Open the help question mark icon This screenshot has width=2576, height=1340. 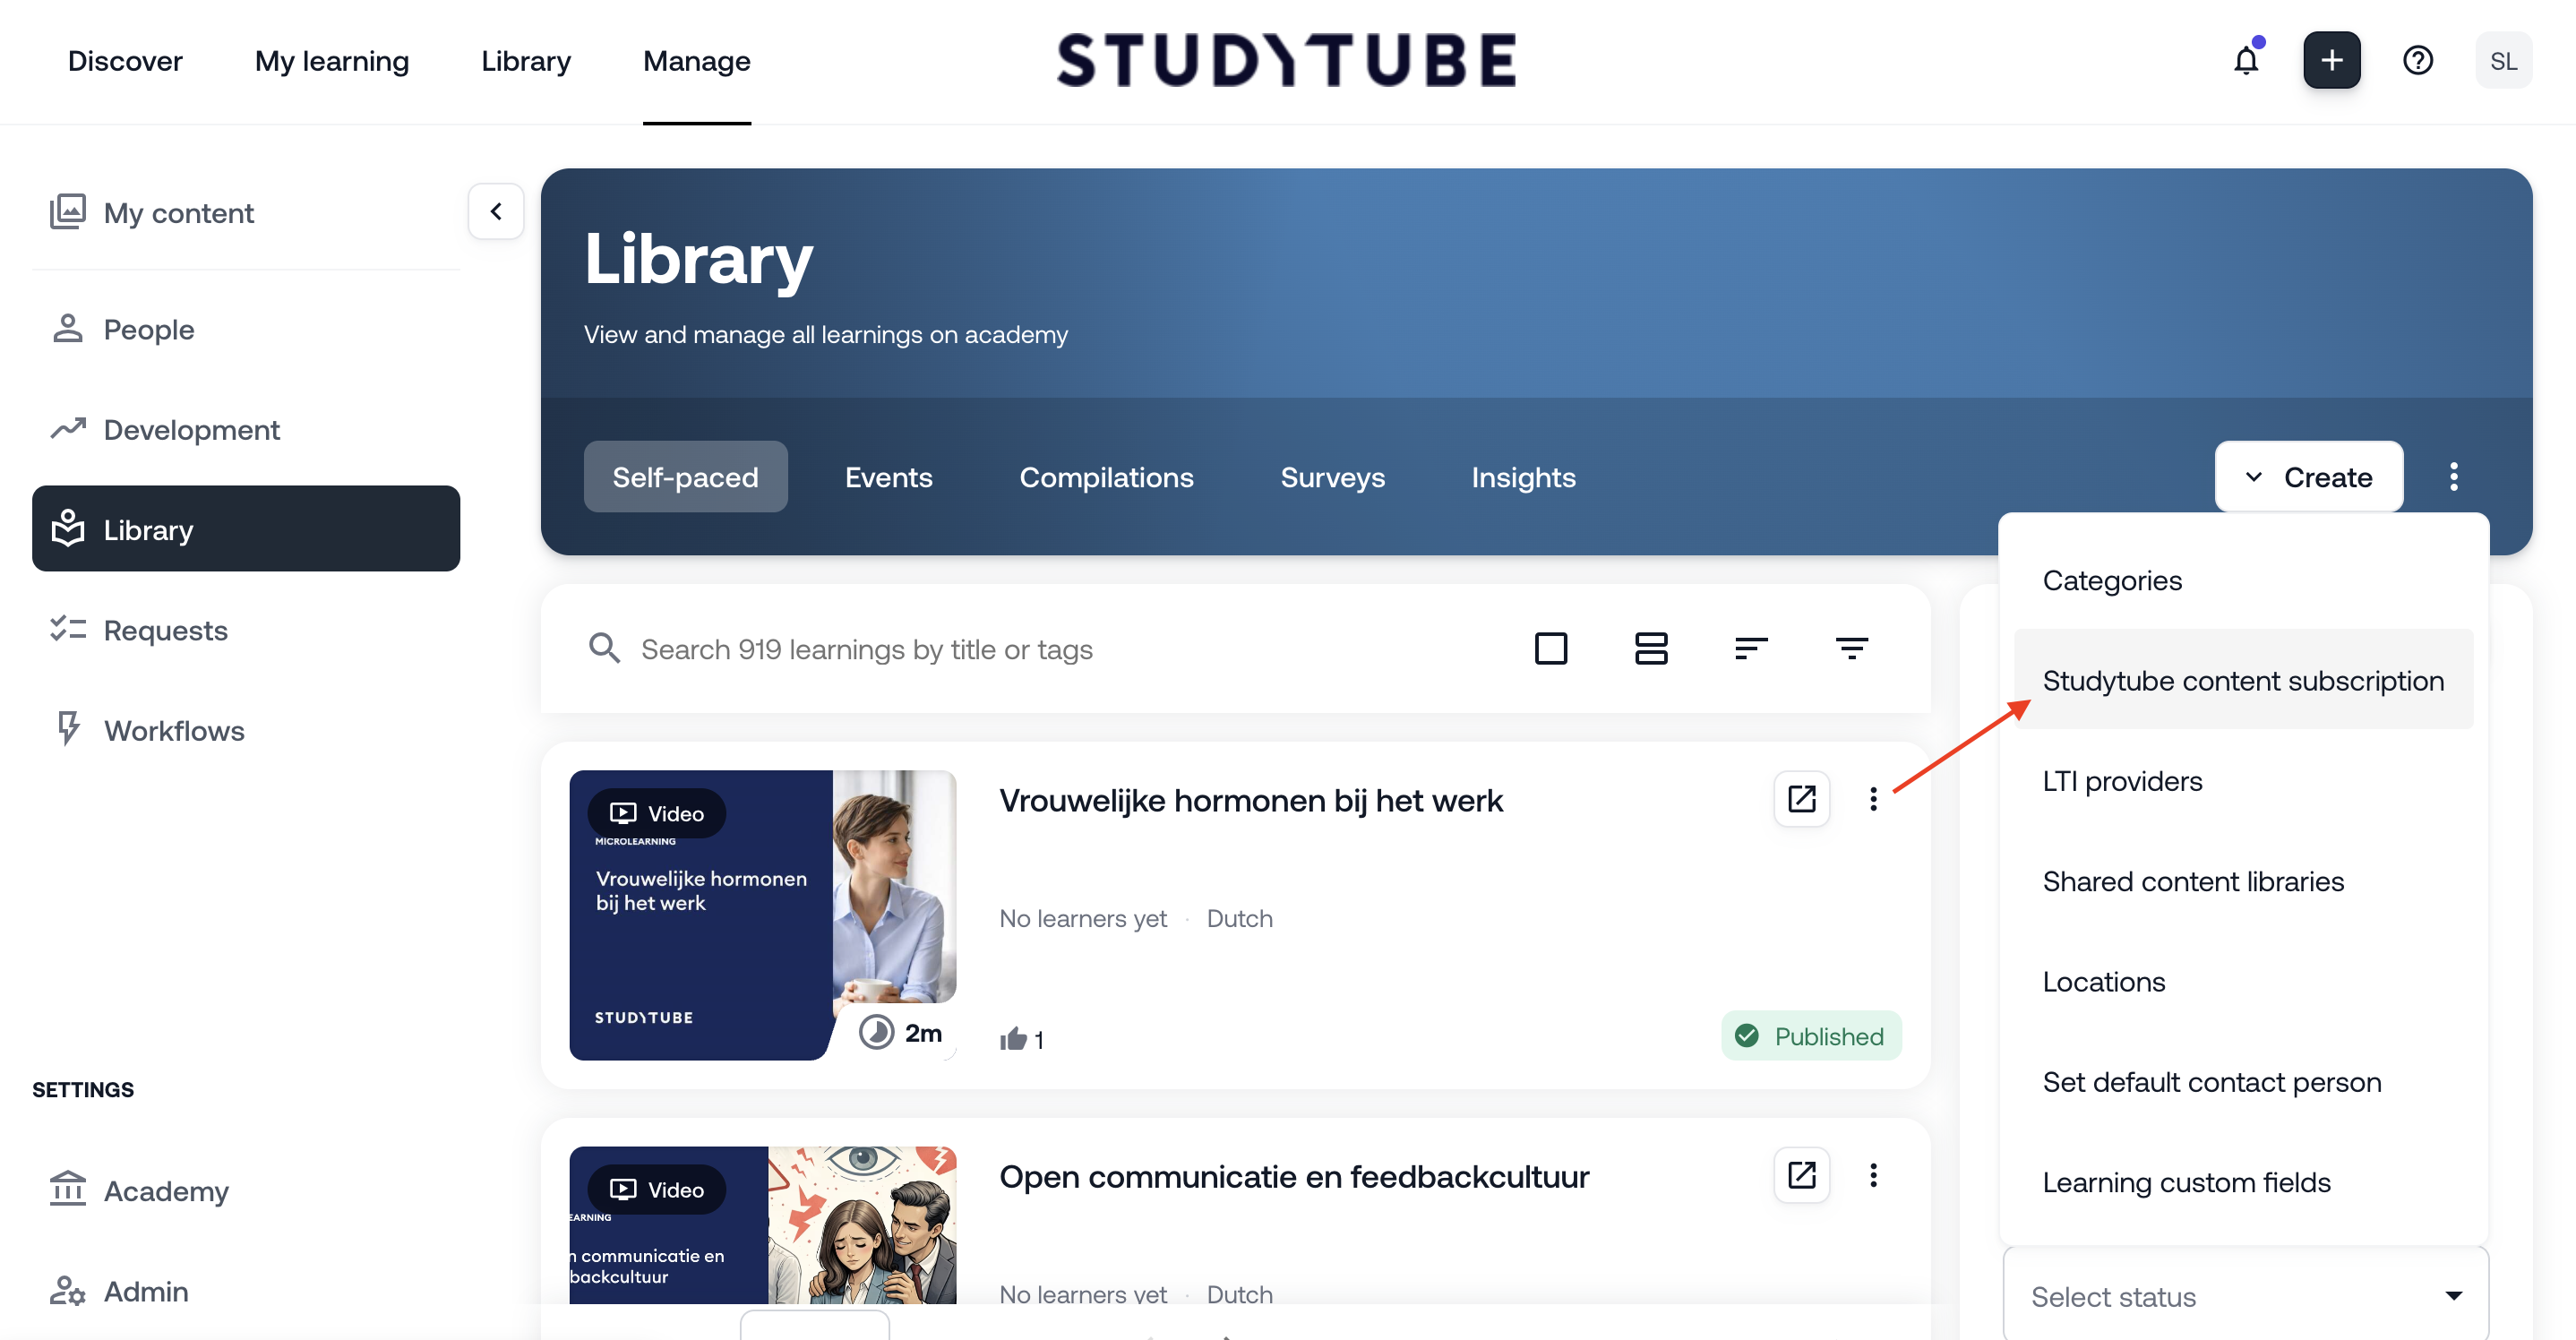click(2417, 61)
